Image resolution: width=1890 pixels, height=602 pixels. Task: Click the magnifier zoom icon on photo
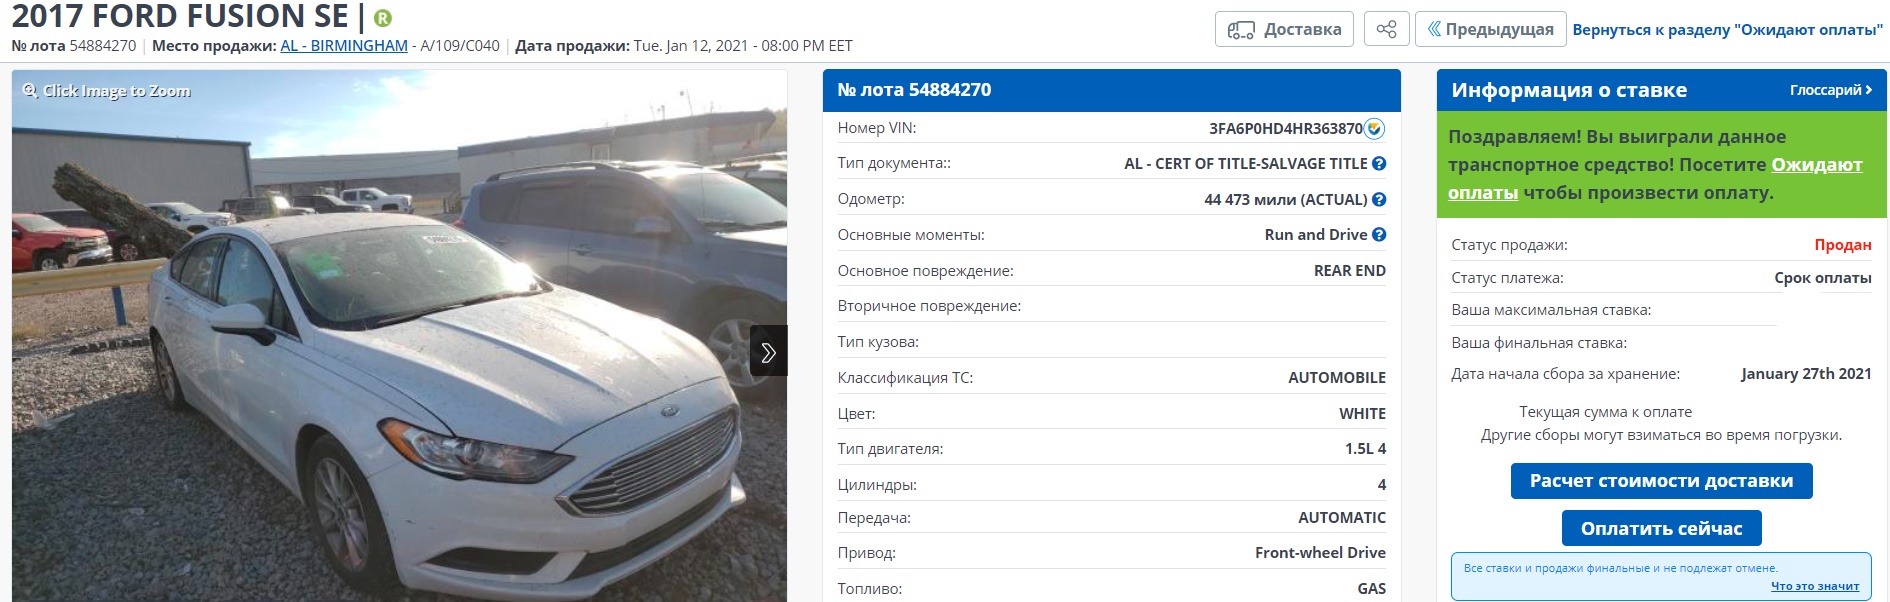[30, 90]
